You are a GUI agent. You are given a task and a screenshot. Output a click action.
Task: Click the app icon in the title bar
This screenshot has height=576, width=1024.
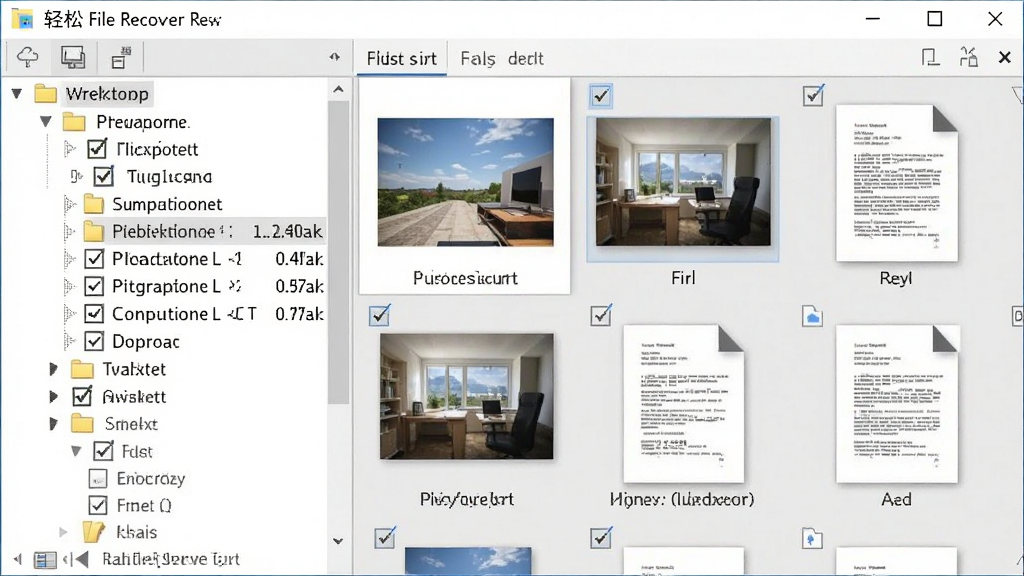(22, 19)
